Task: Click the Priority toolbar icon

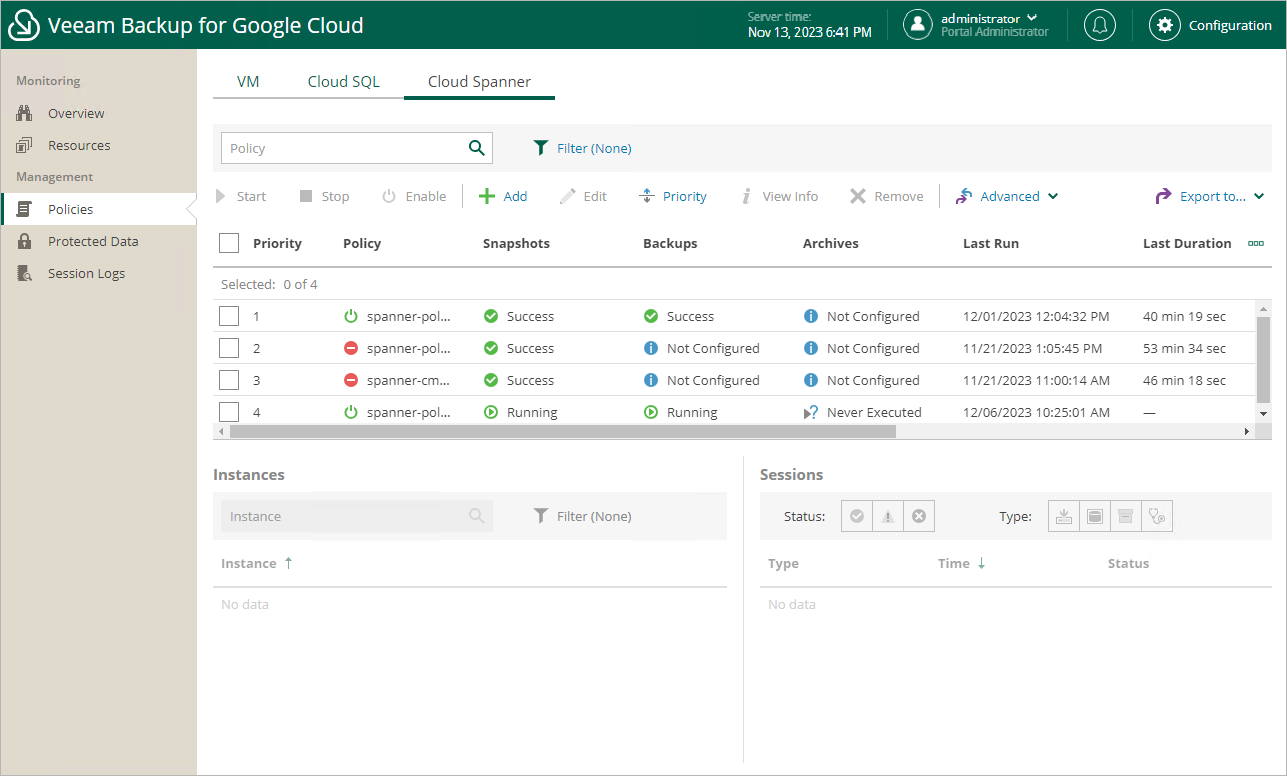Action: 647,196
